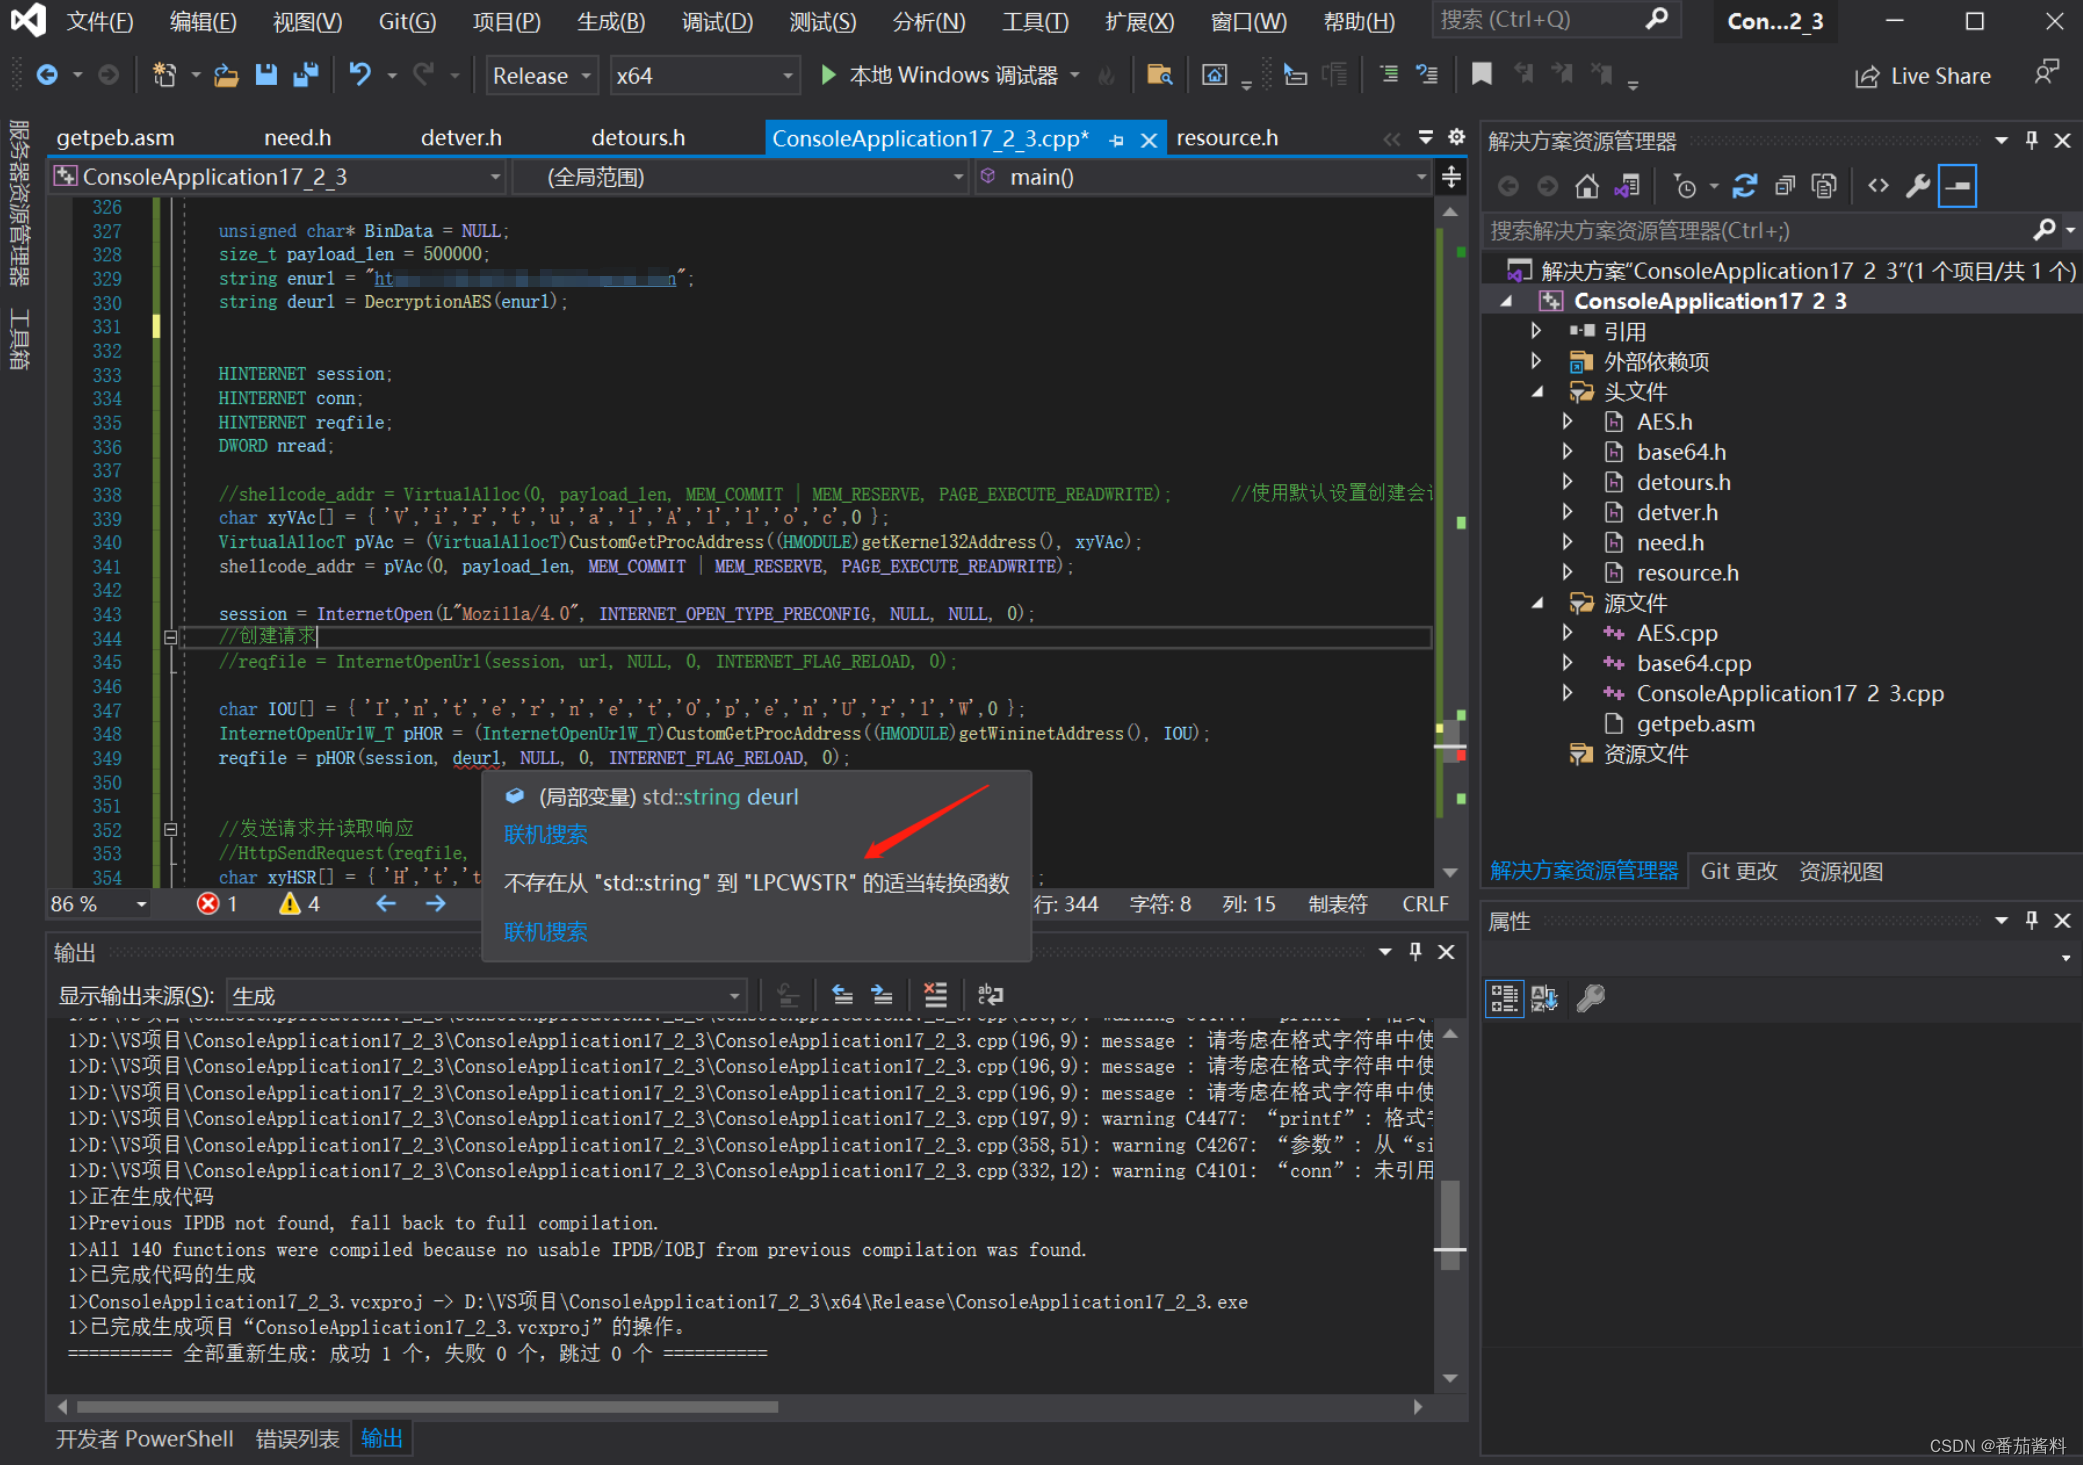Start debugging with green play icon

pyautogui.click(x=828, y=75)
